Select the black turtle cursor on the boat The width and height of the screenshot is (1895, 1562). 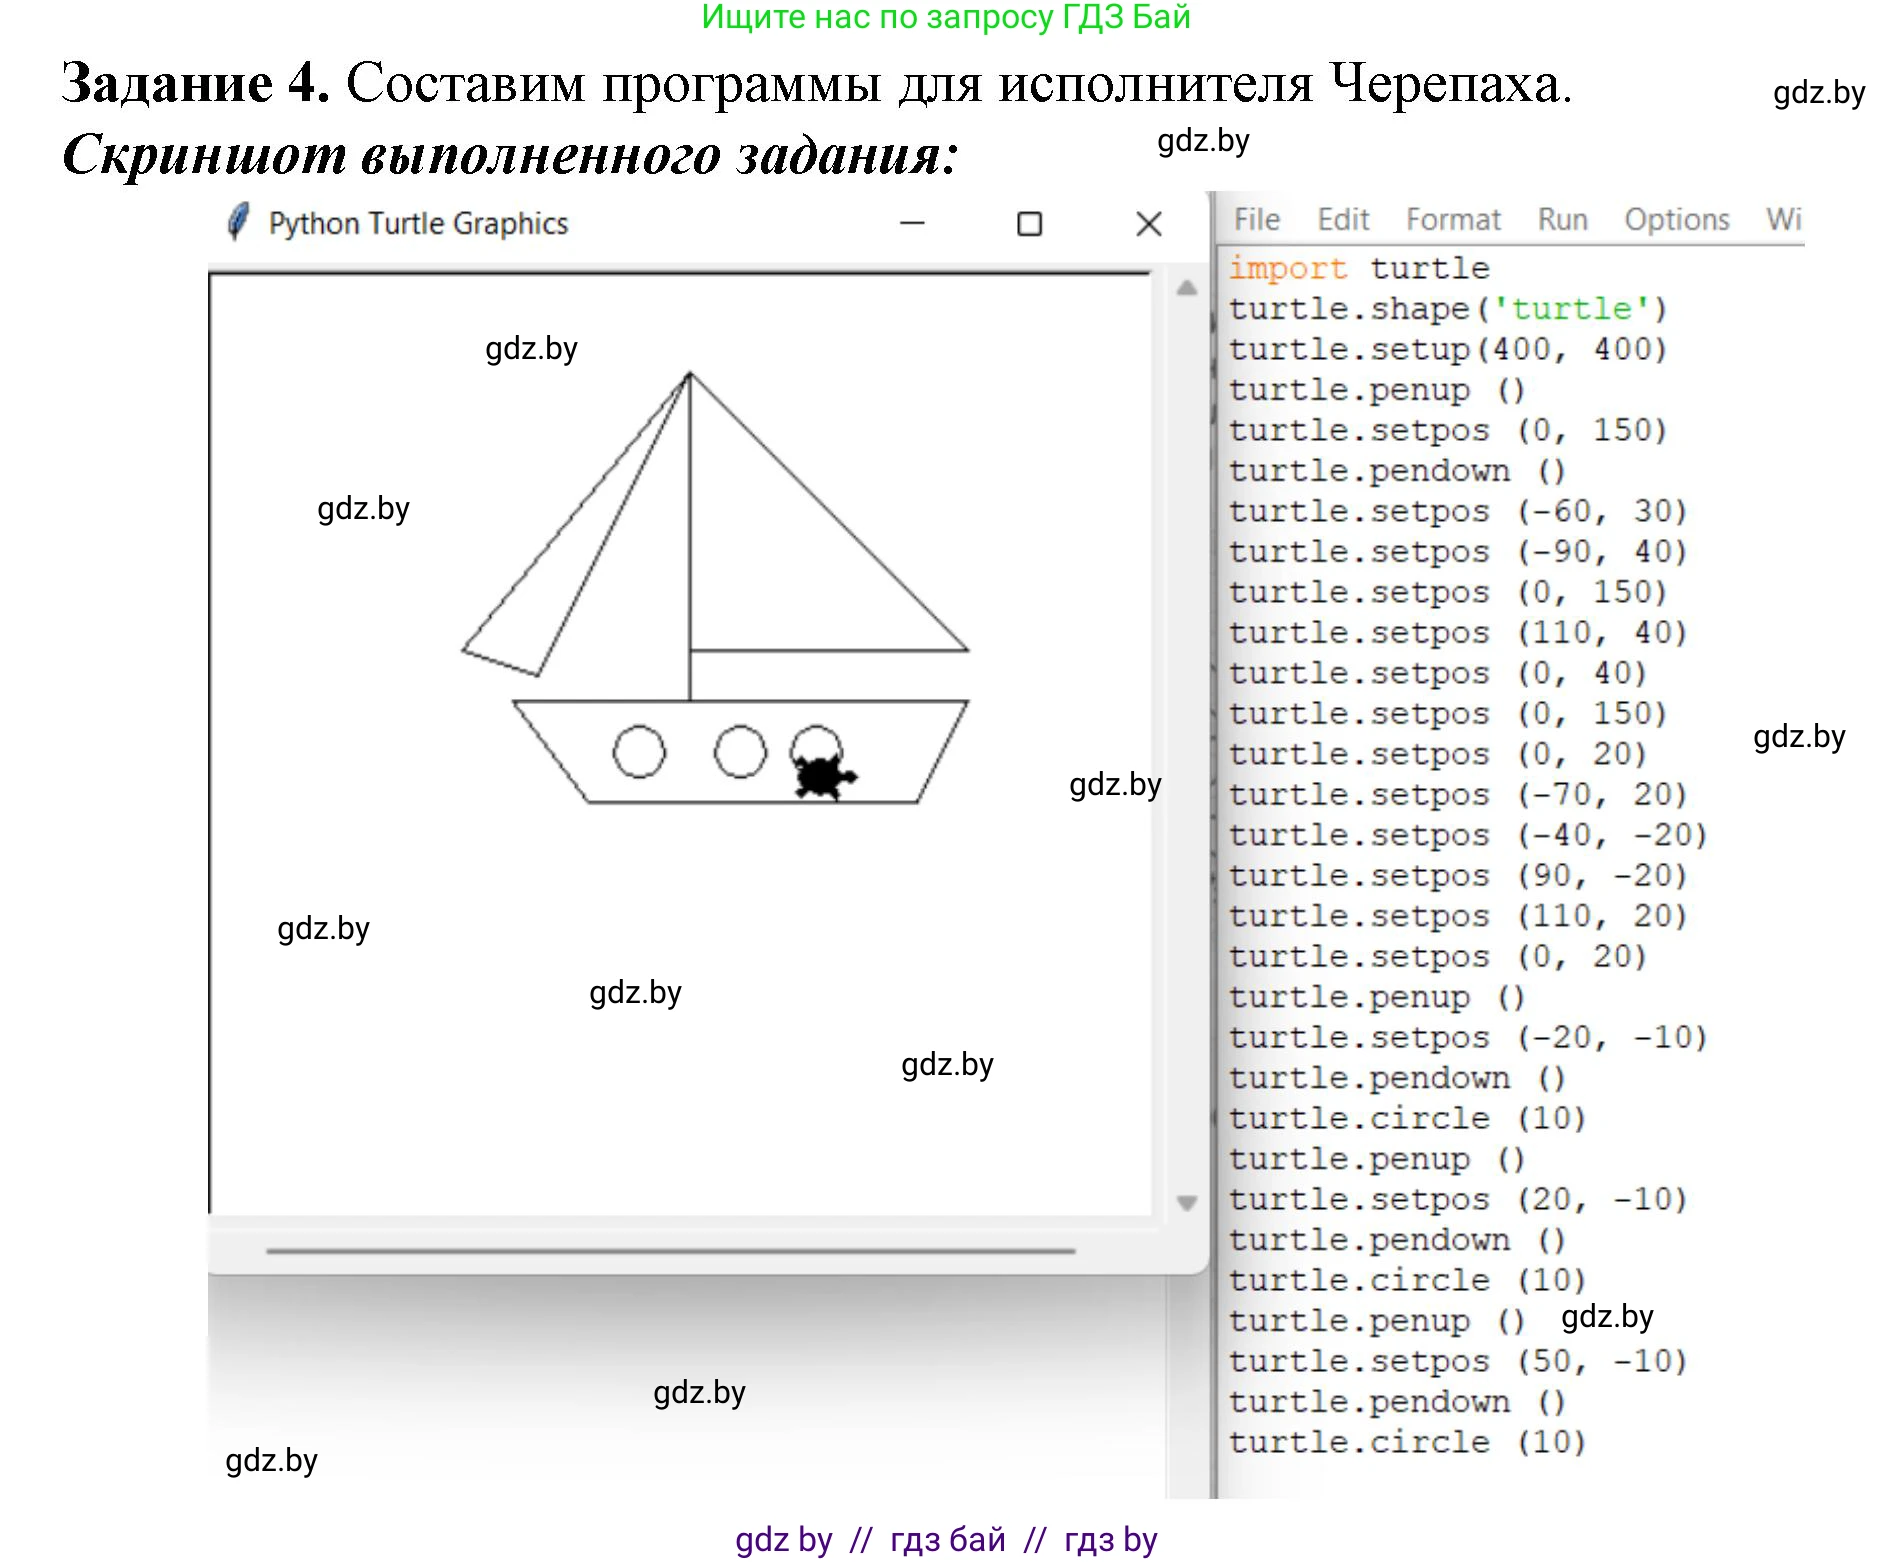[x=820, y=778]
